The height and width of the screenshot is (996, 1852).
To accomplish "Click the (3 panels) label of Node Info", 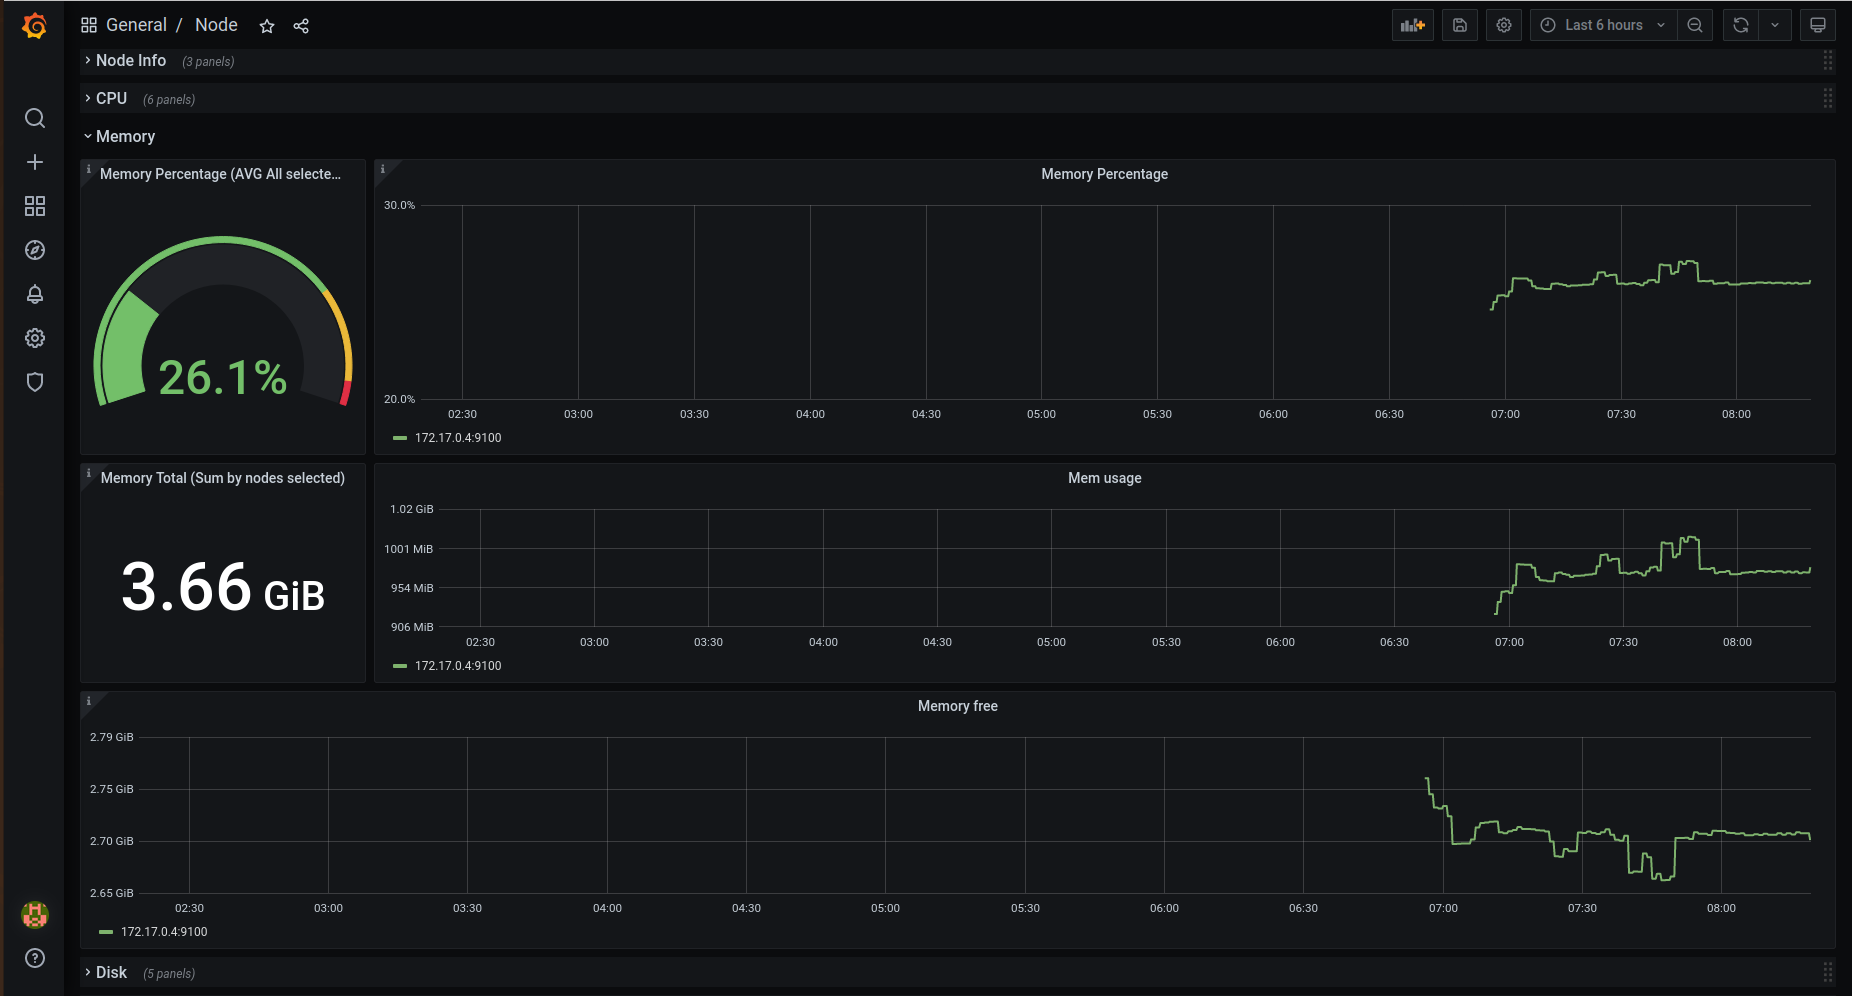I will [x=208, y=62].
